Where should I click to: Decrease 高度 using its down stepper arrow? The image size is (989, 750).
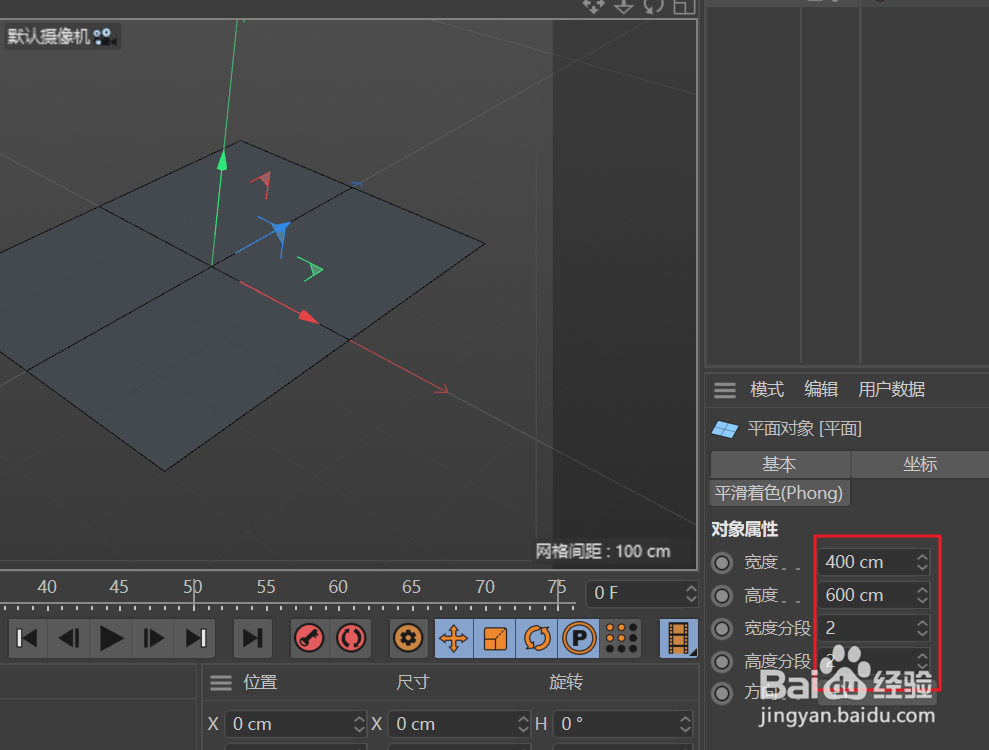click(x=922, y=600)
